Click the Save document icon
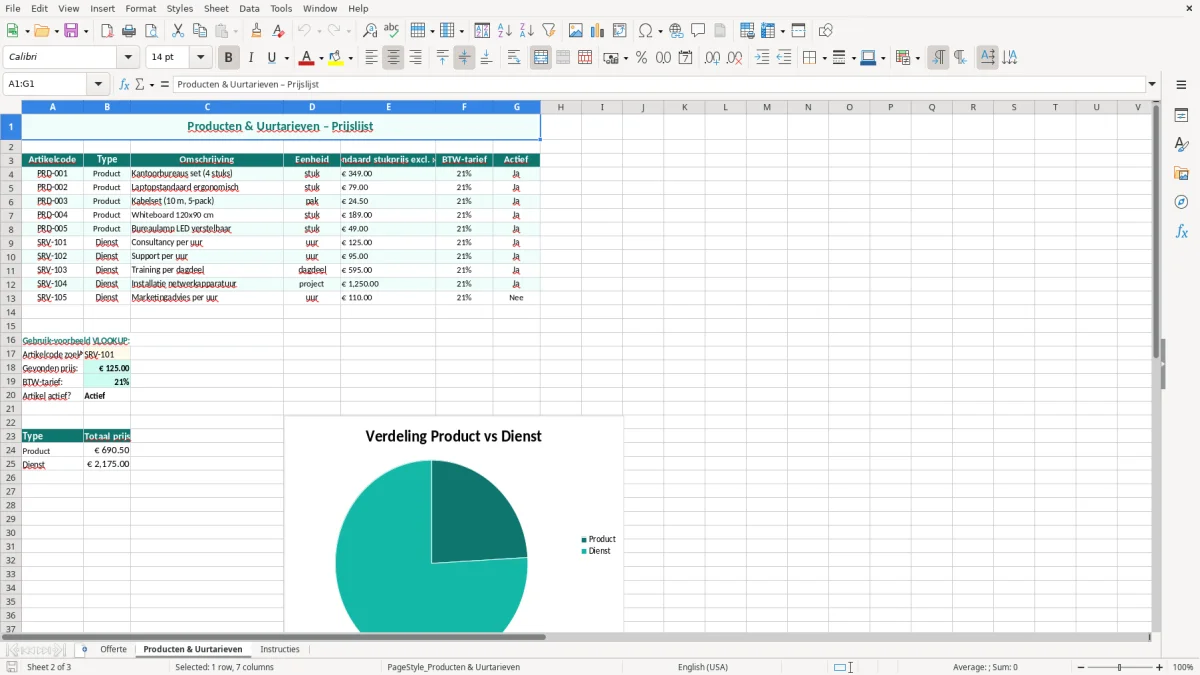1200x675 pixels. [x=71, y=31]
